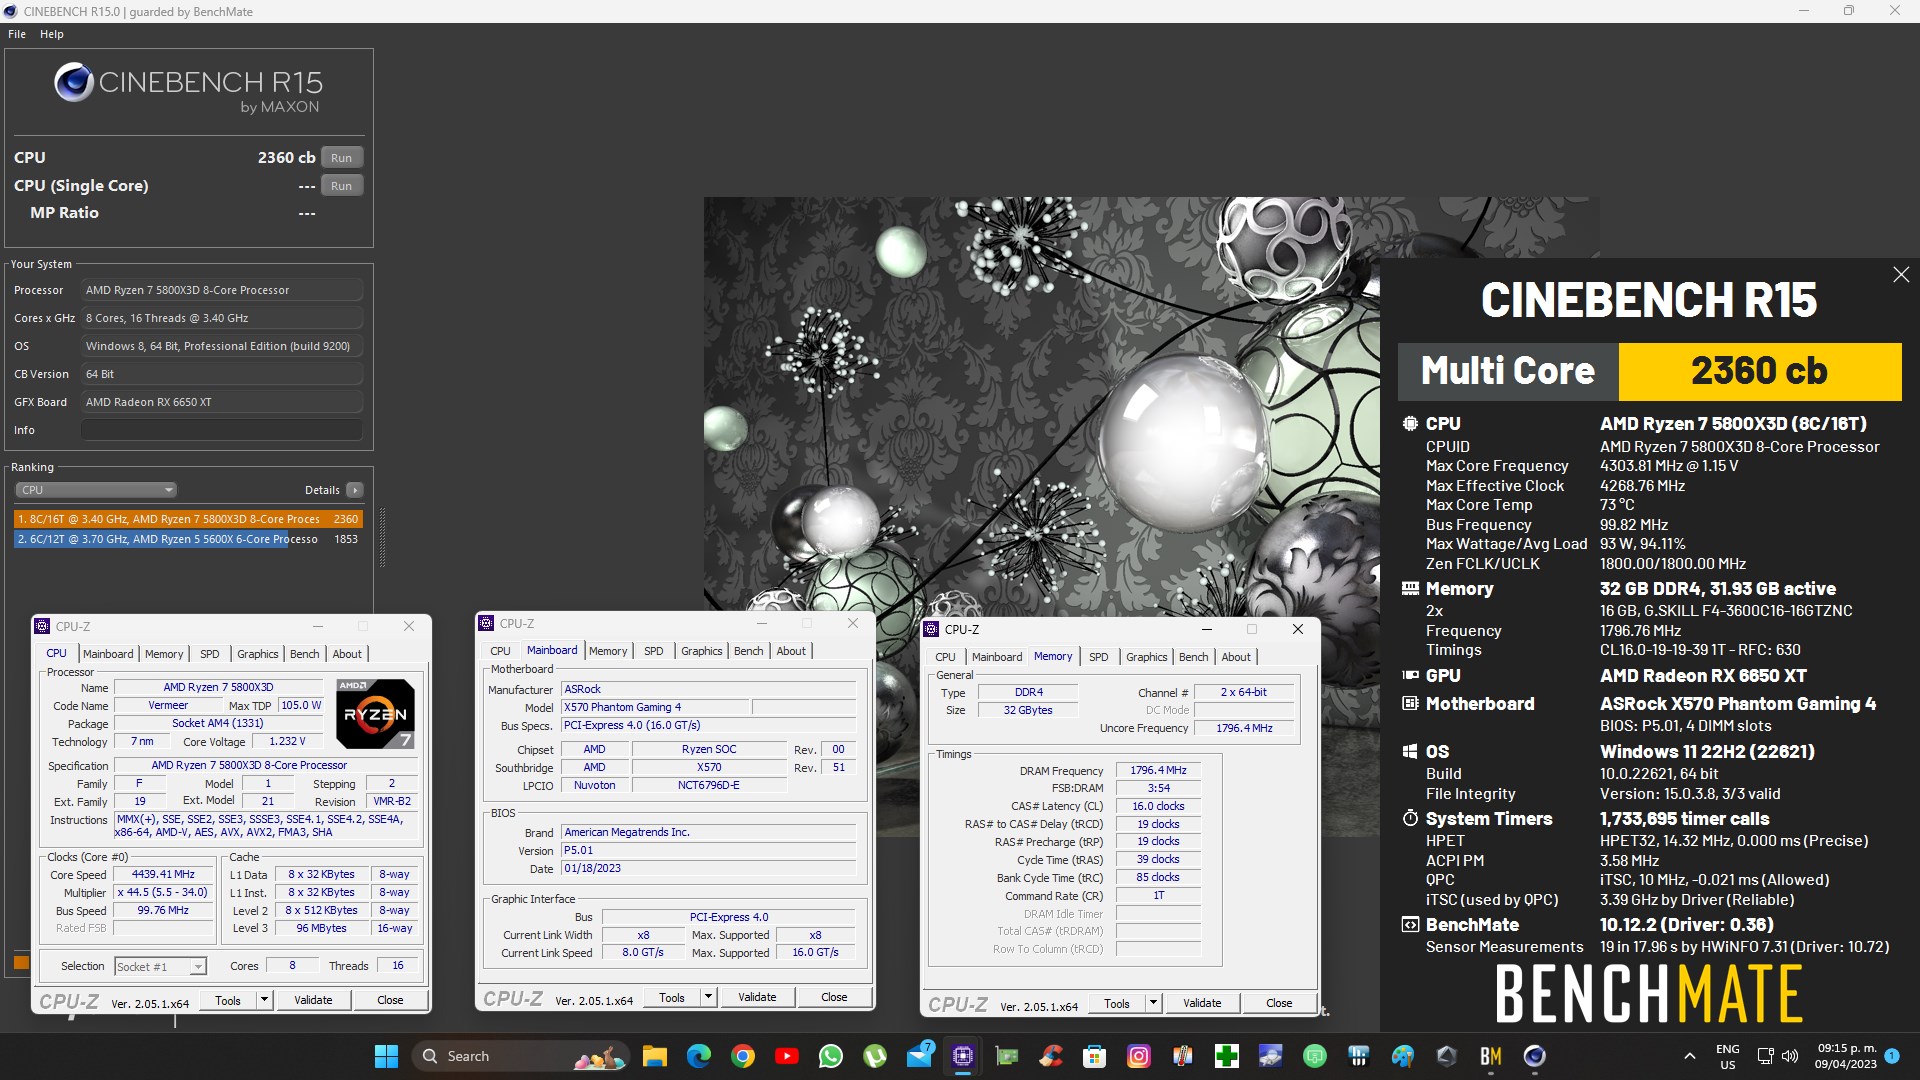Open About tab in CPU-Z Mainboard window
1920x1080 pixels.
791,651
